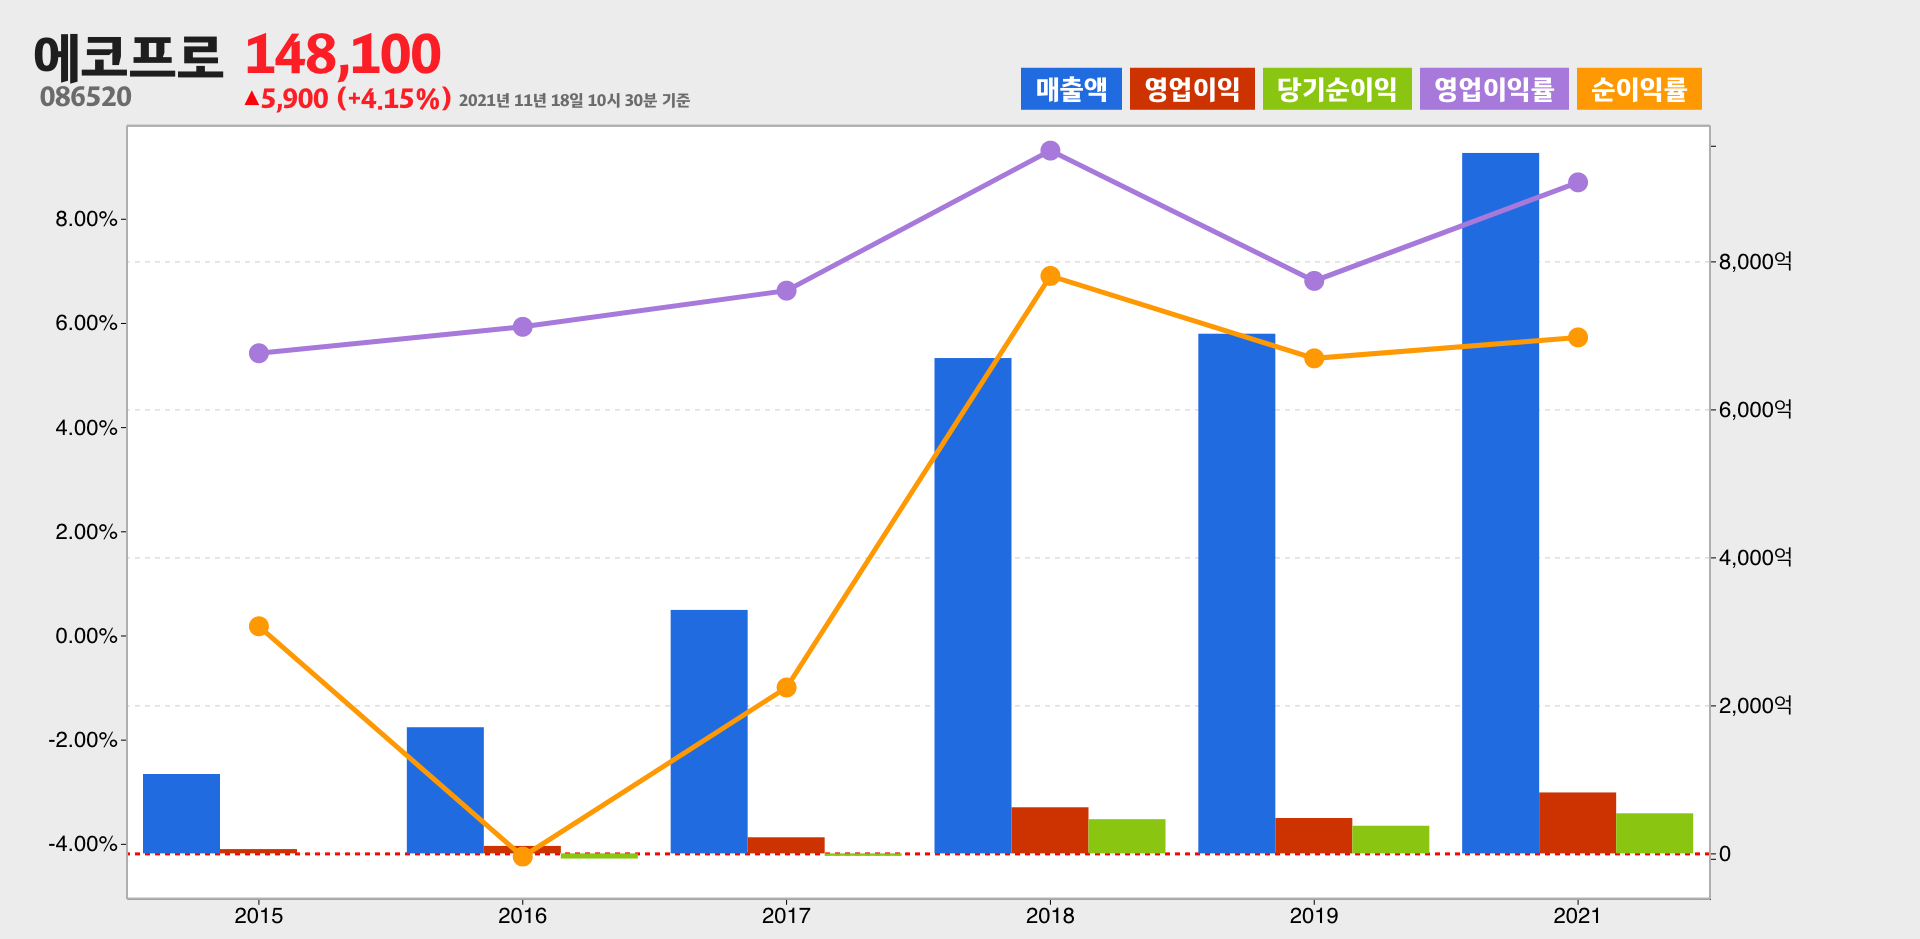Toggle the 매출액 legend button
Viewport: 1920px width, 939px height.
(1071, 89)
